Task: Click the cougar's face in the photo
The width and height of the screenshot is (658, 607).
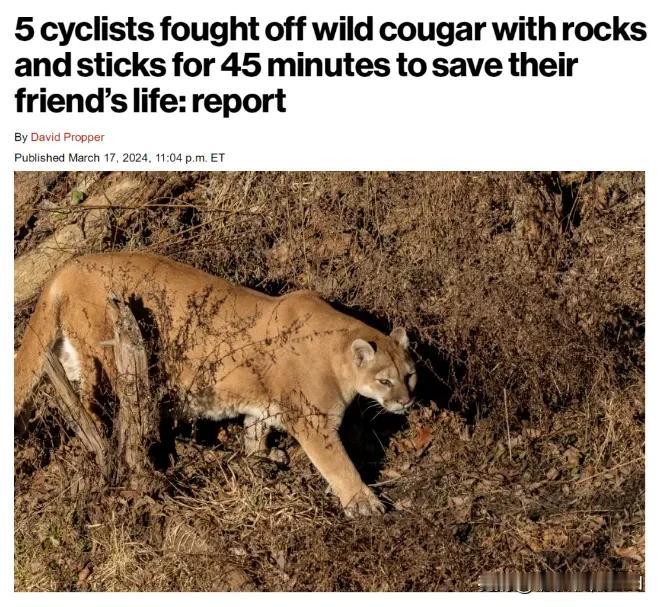Action: (386, 378)
